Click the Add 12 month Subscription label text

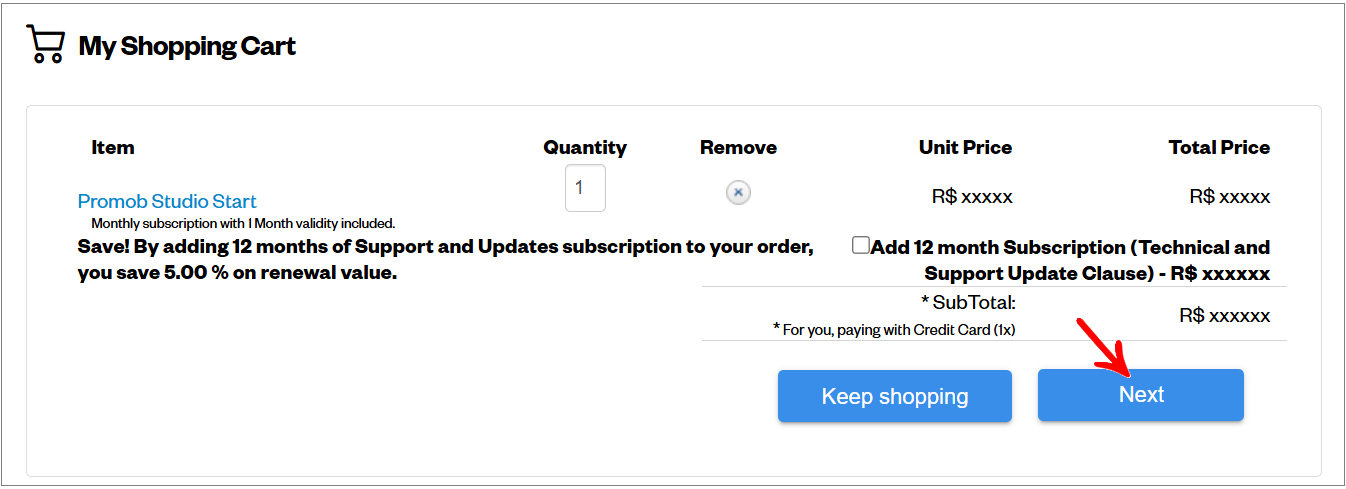point(1070,260)
